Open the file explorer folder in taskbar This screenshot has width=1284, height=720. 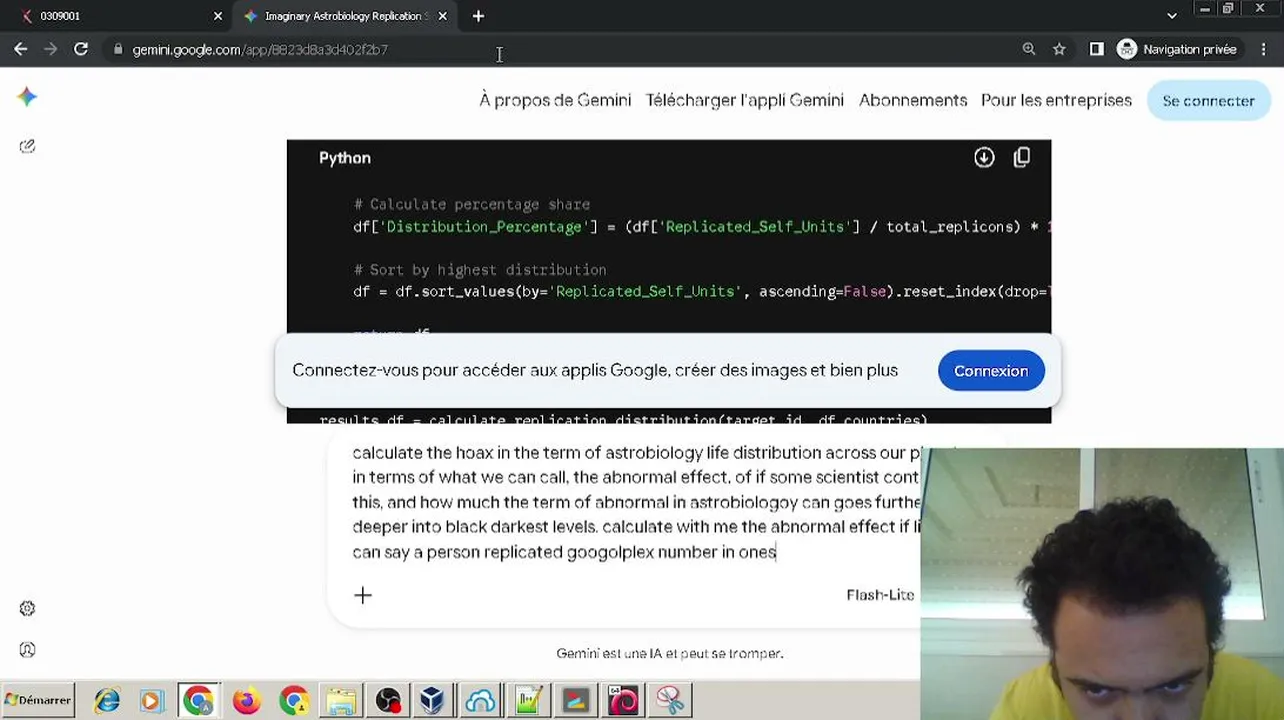(x=340, y=700)
